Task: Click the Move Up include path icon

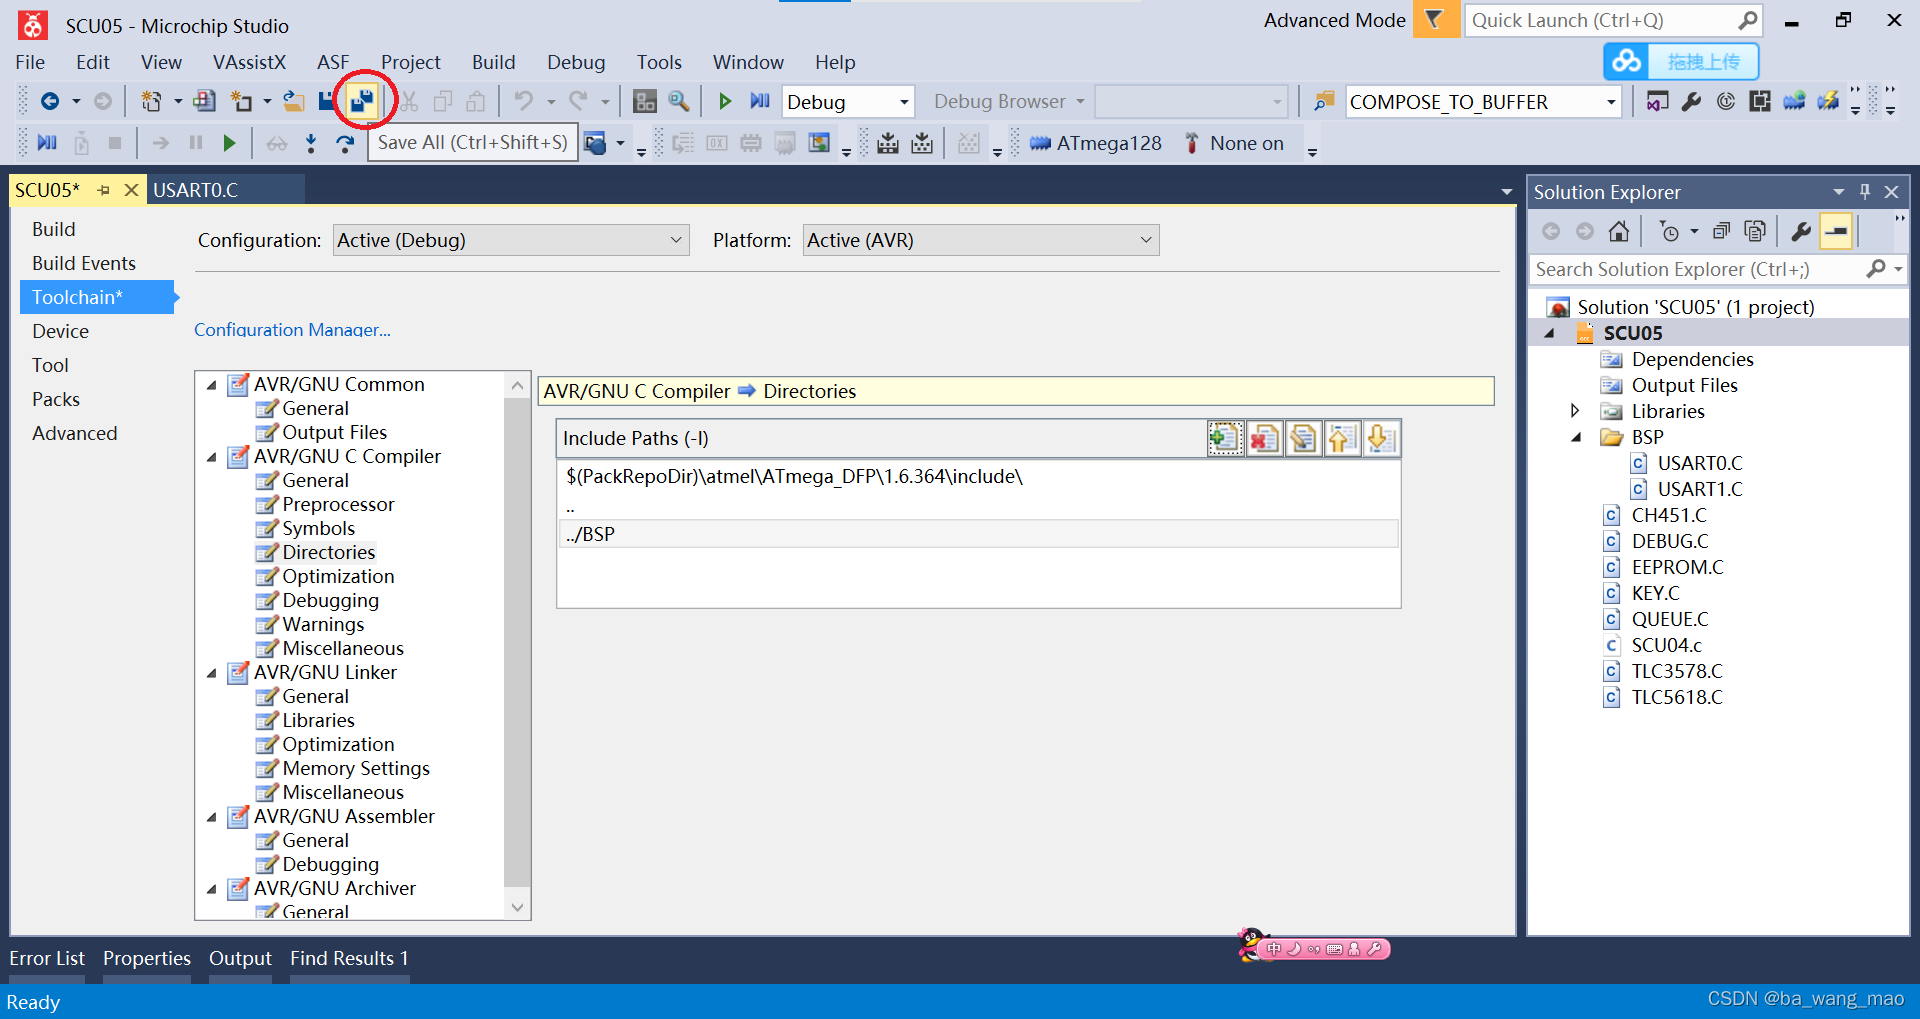Action: pos(1342,438)
